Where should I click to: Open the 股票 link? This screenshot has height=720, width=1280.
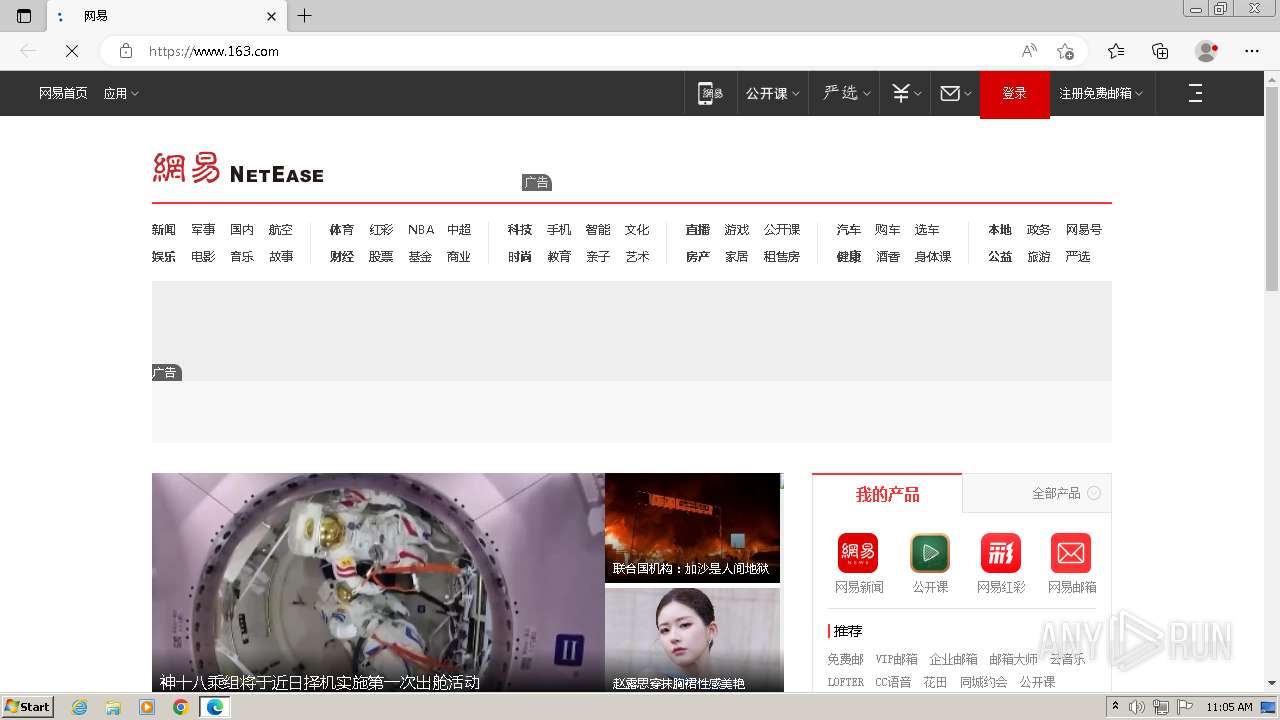tap(381, 256)
